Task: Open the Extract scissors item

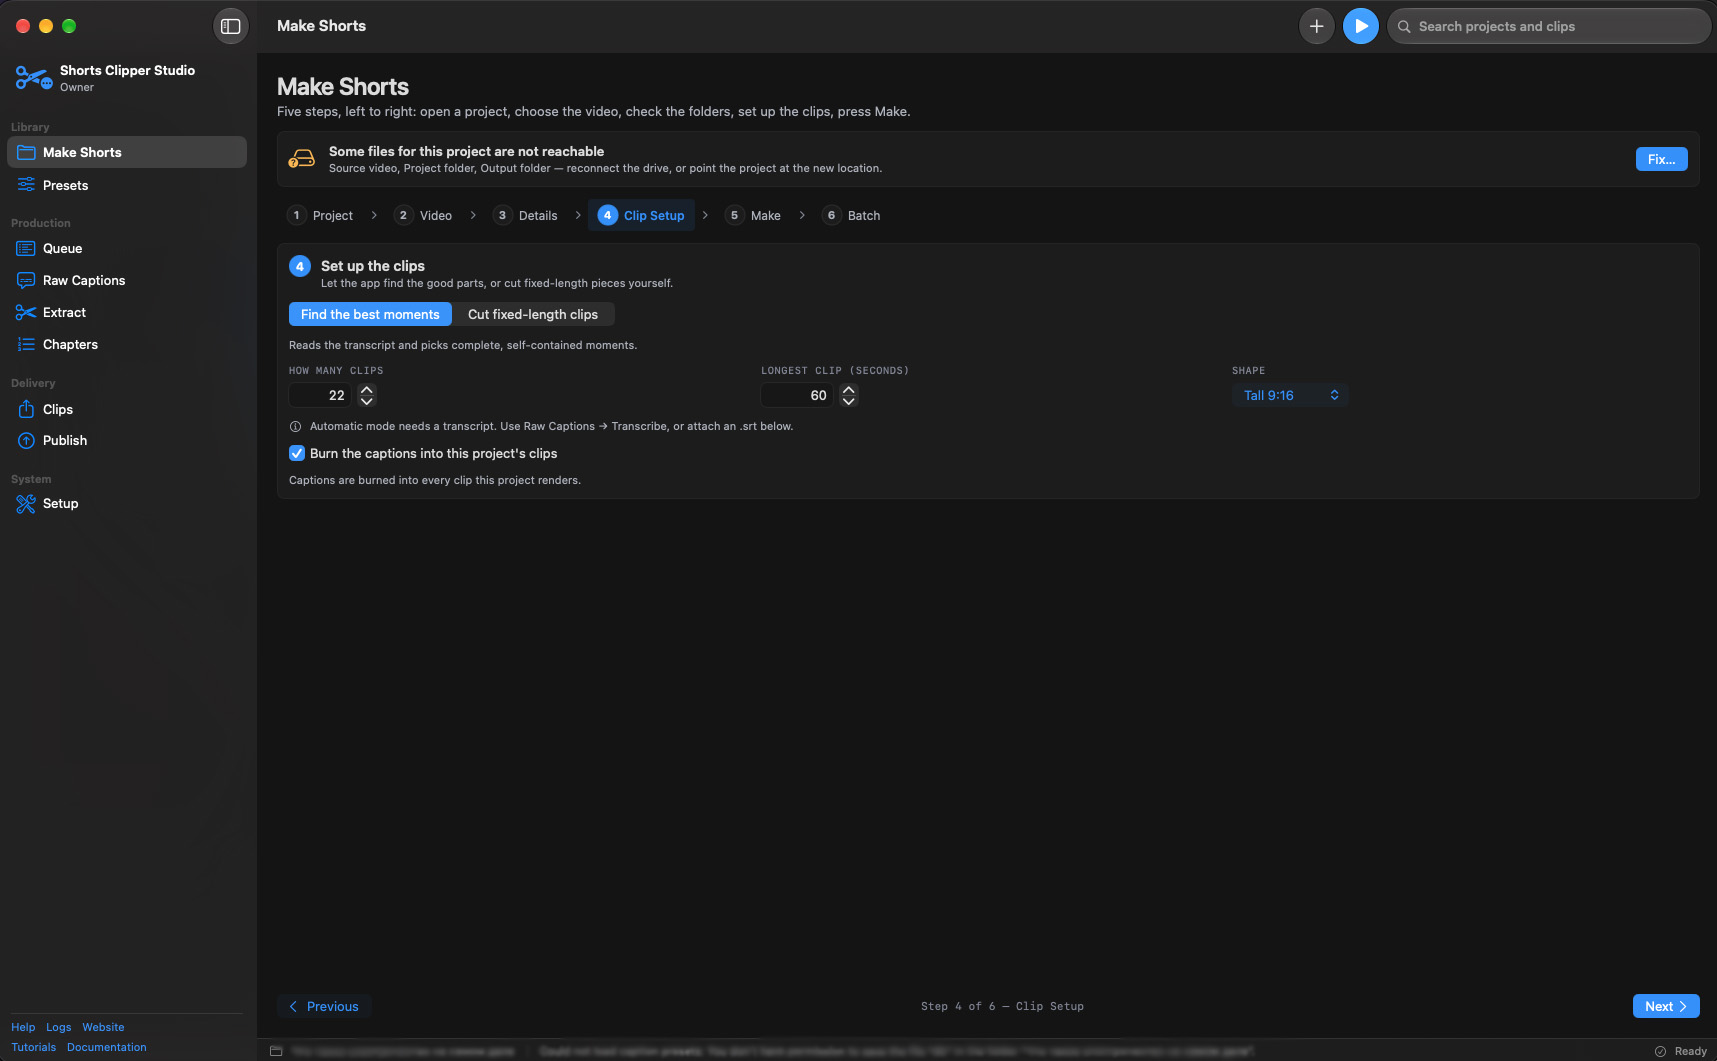Action: (127, 312)
